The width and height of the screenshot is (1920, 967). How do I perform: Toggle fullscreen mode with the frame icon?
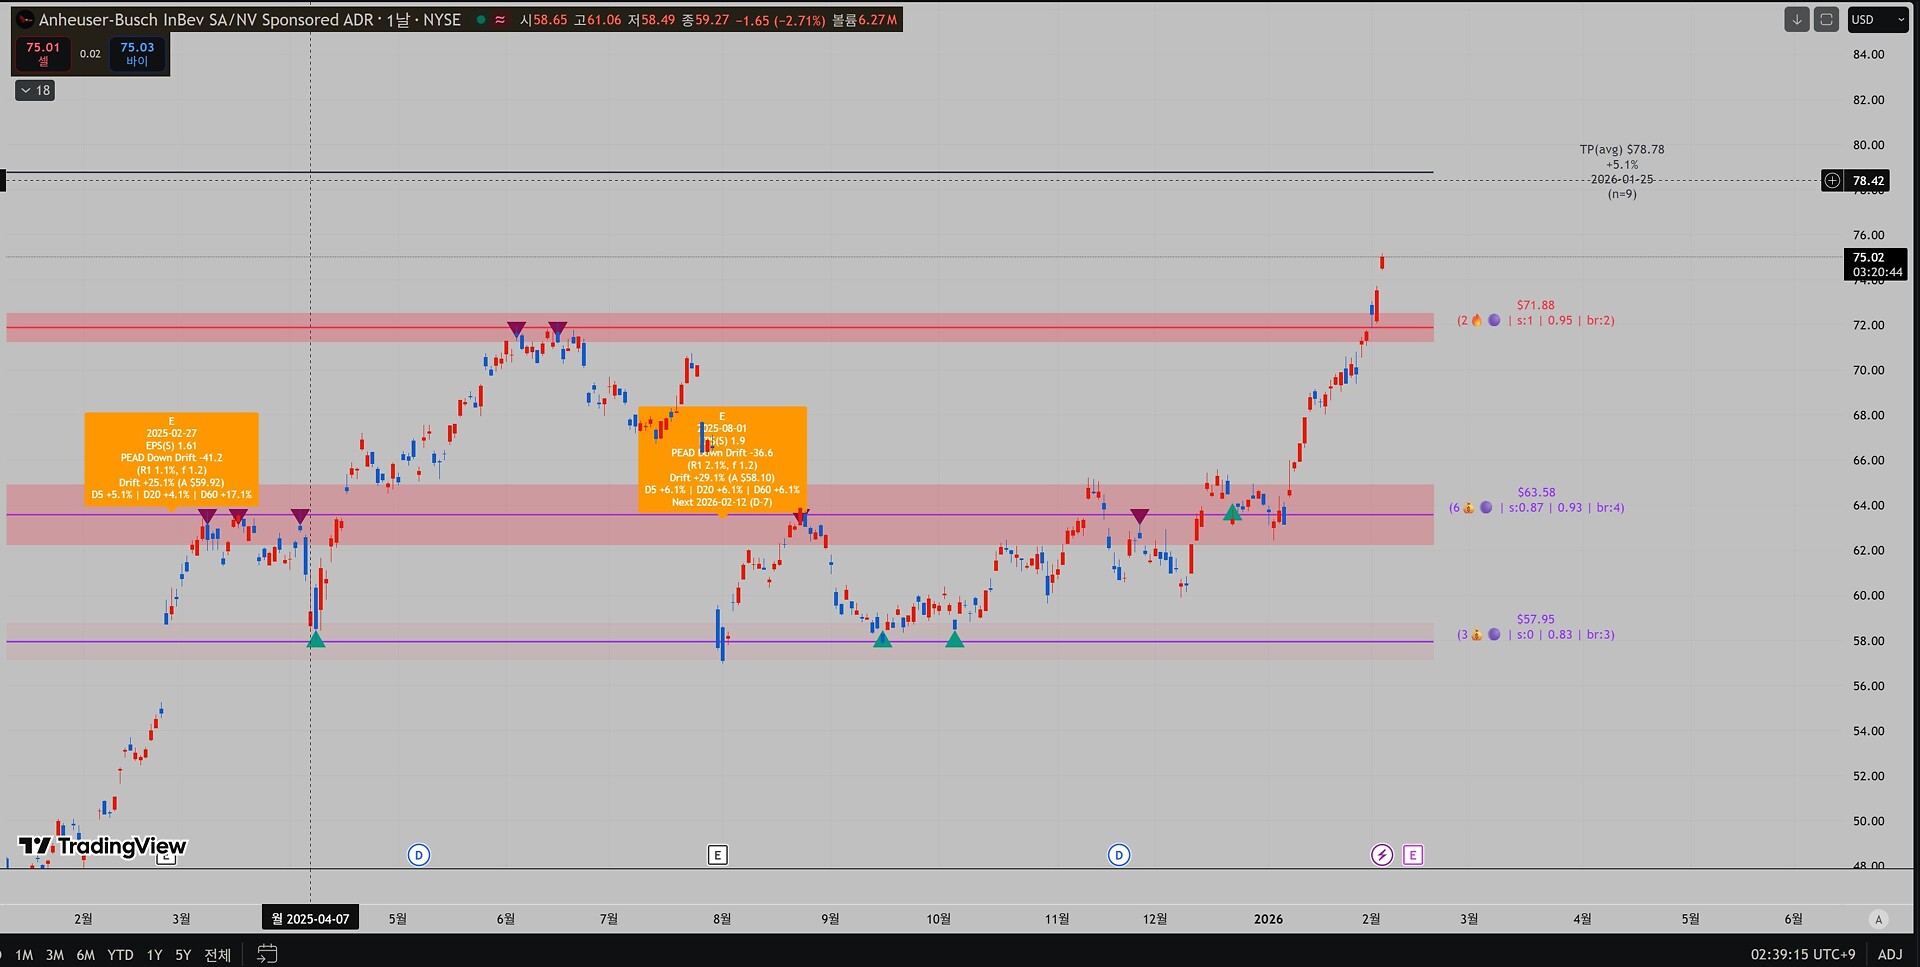[x=1827, y=19]
